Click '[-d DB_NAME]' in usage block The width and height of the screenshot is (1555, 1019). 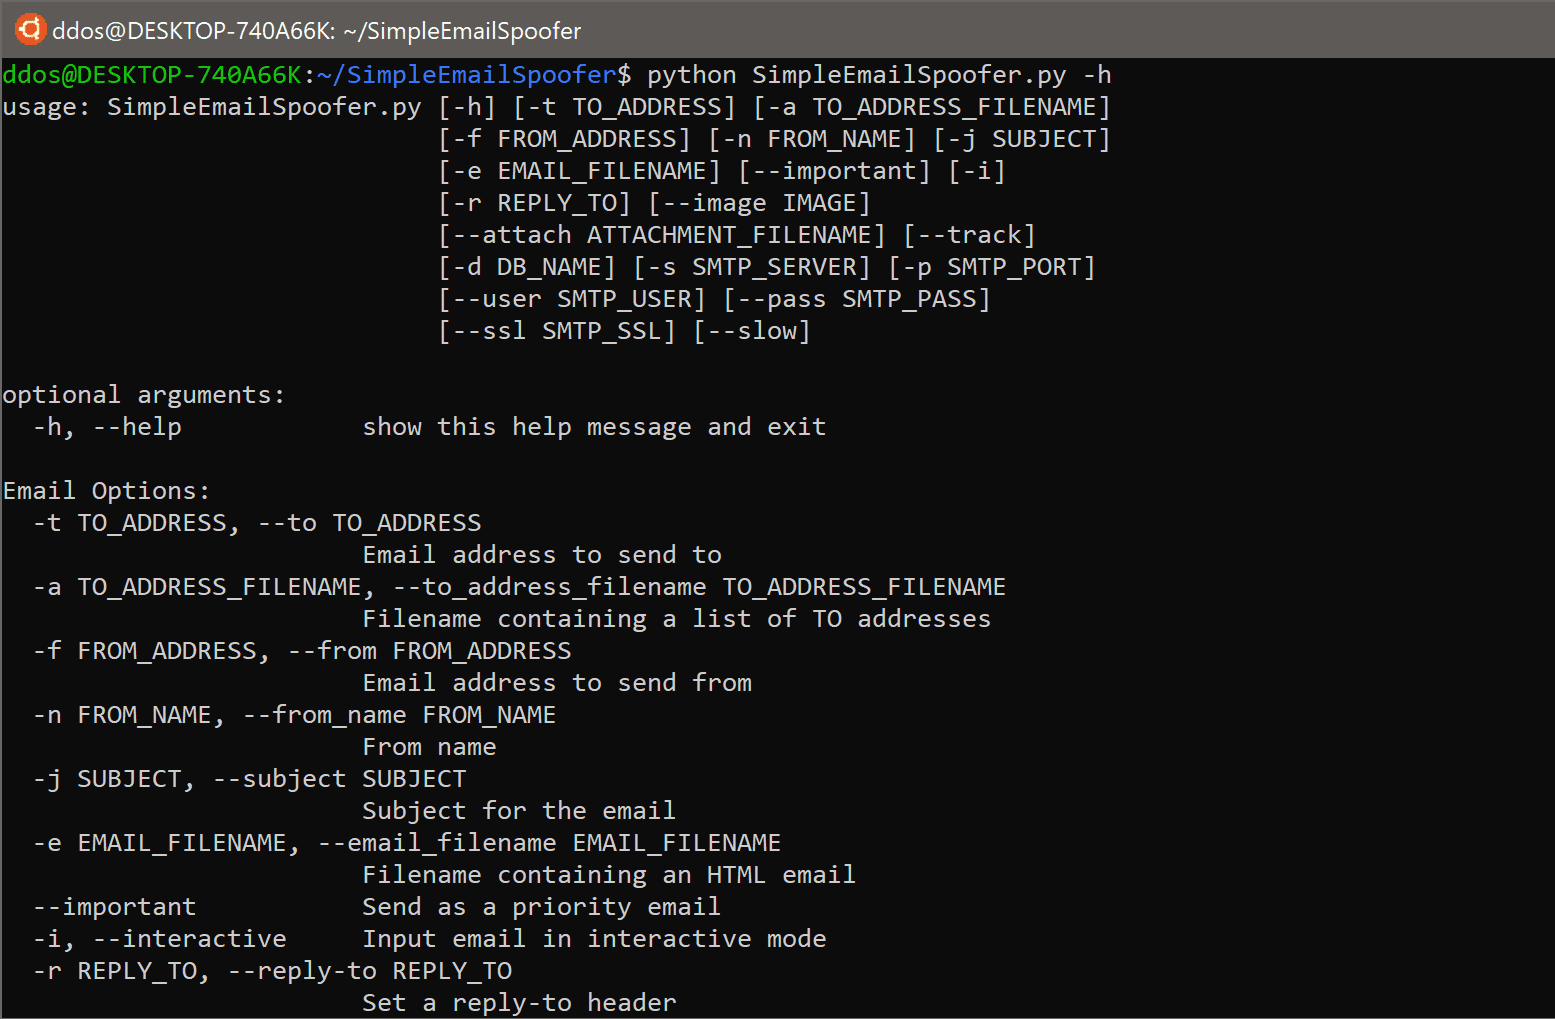coord(527,267)
